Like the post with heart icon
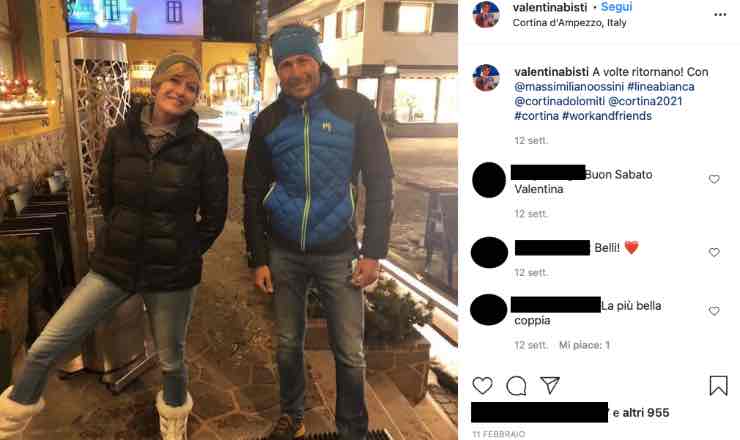 pyautogui.click(x=482, y=386)
